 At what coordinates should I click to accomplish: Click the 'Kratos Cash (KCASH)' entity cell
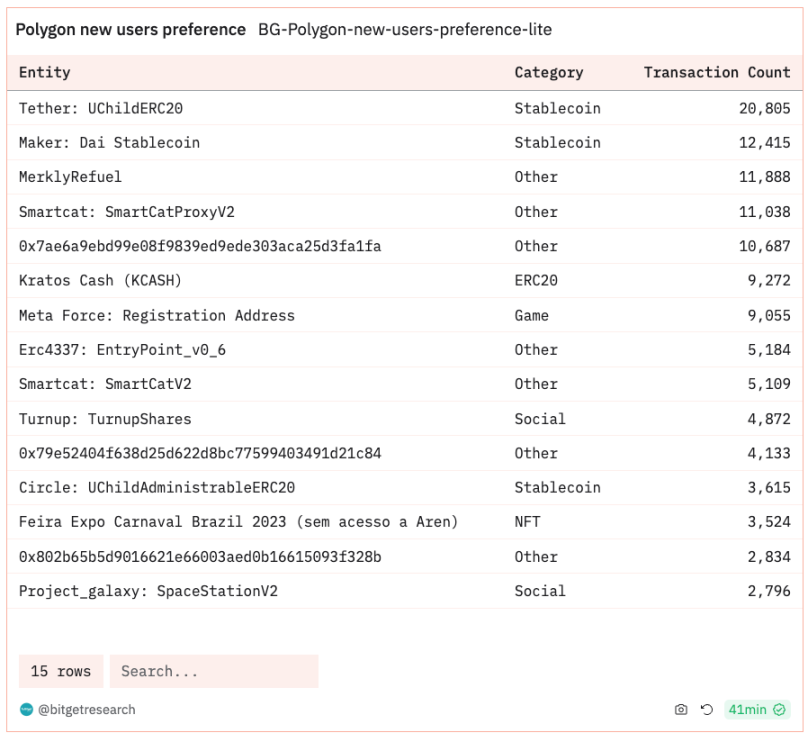[100, 281]
